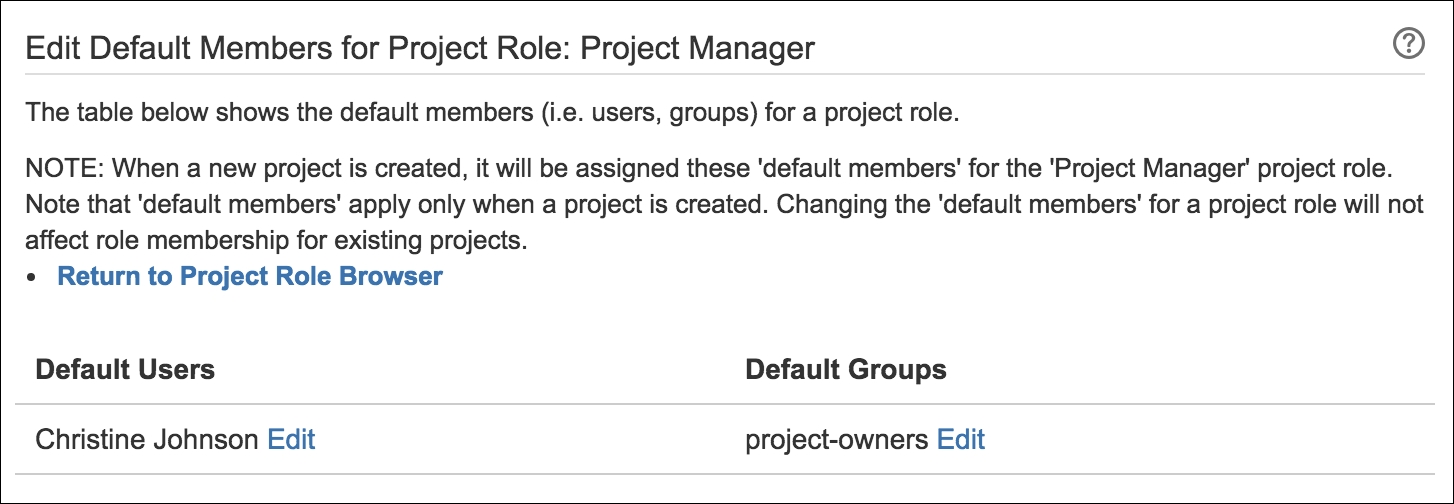Select the Default Users column header
This screenshot has height=504, width=1454.
pyautogui.click(x=125, y=369)
